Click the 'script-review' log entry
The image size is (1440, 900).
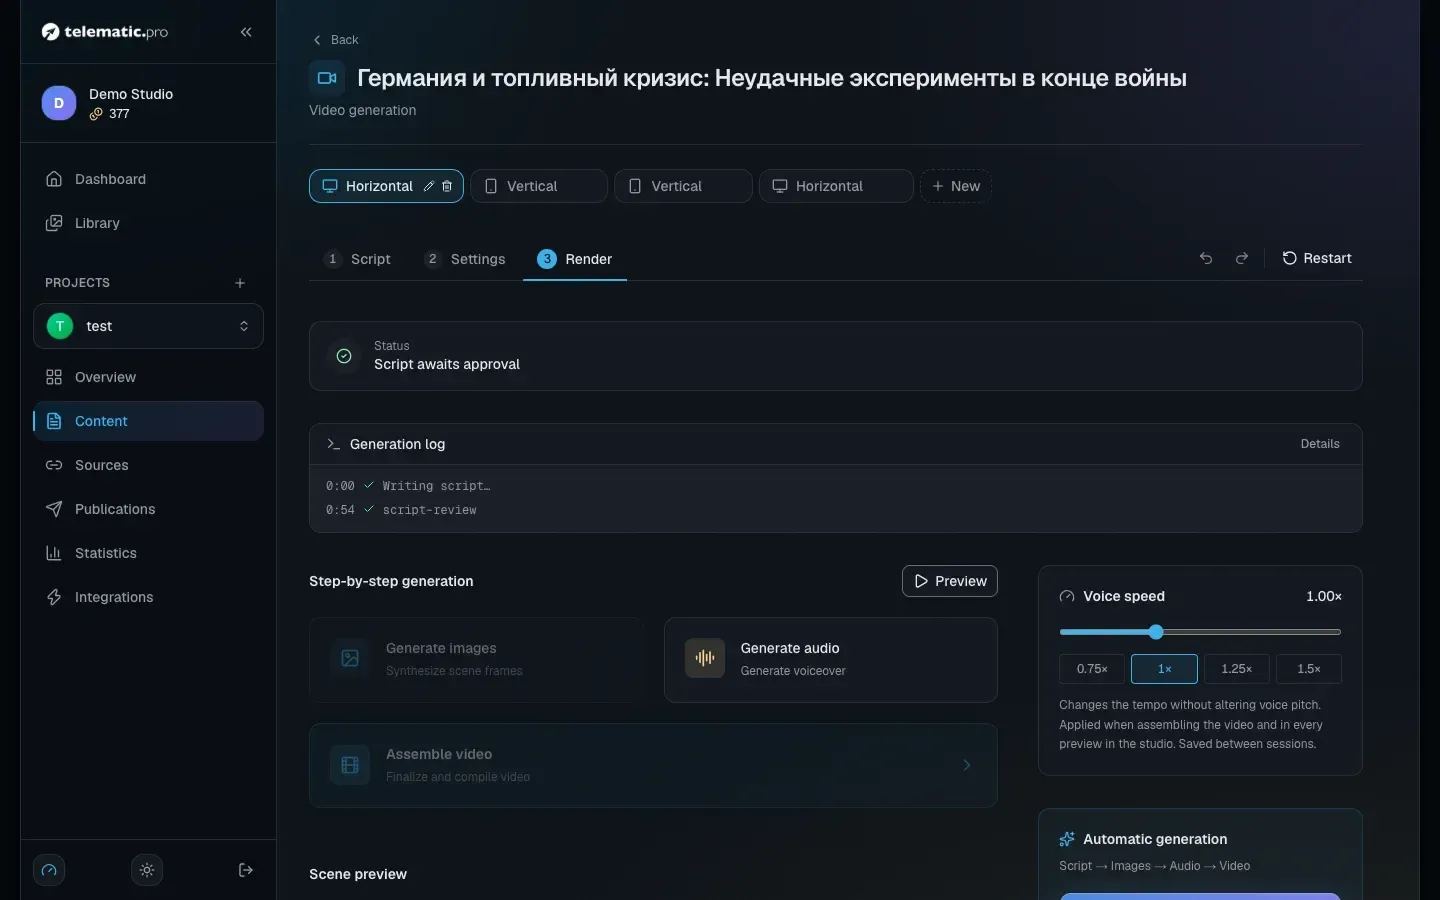pyautogui.click(x=430, y=510)
